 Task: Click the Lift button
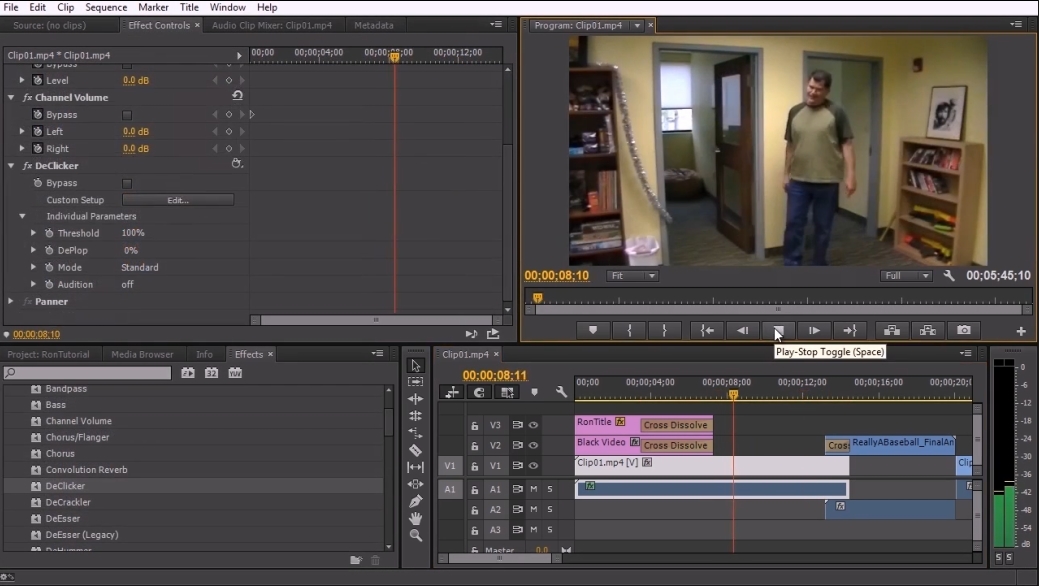892,330
